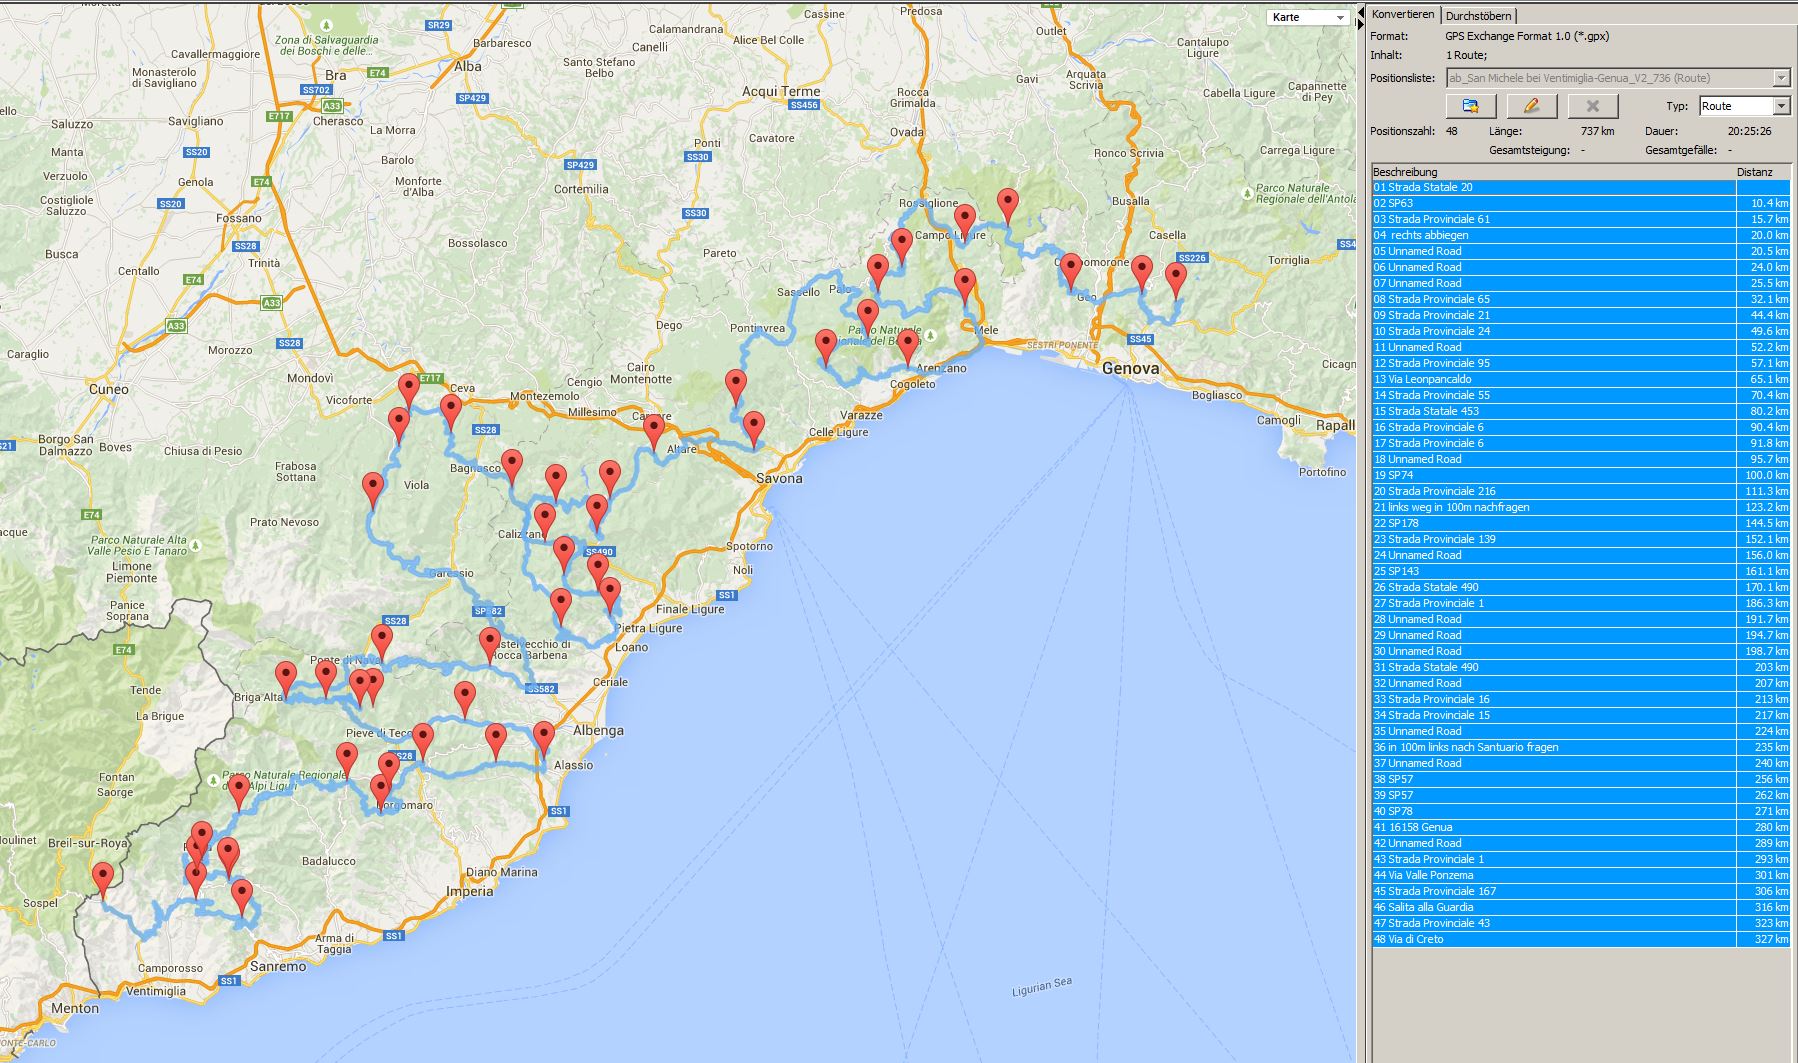Click the grey X delete list button
The width and height of the screenshot is (1798, 1063).
pos(1592,106)
